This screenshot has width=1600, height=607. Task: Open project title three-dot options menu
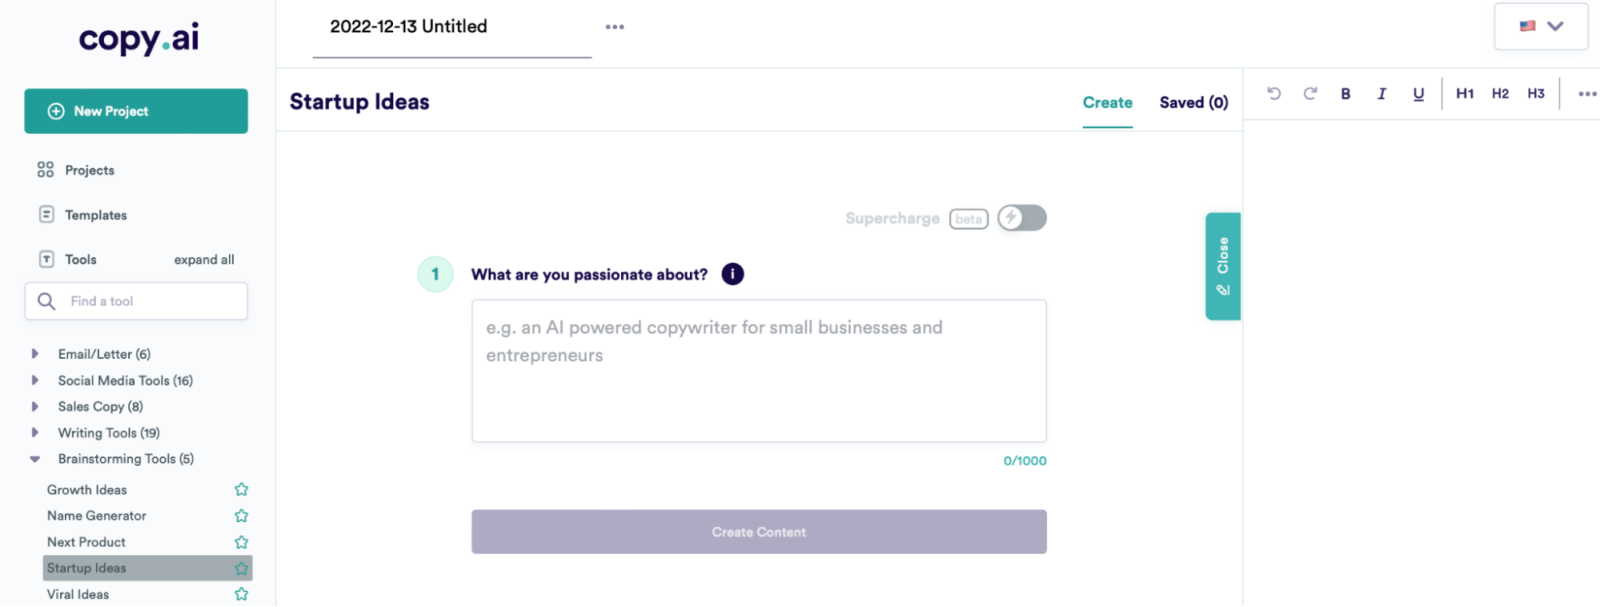pos(615,27)
